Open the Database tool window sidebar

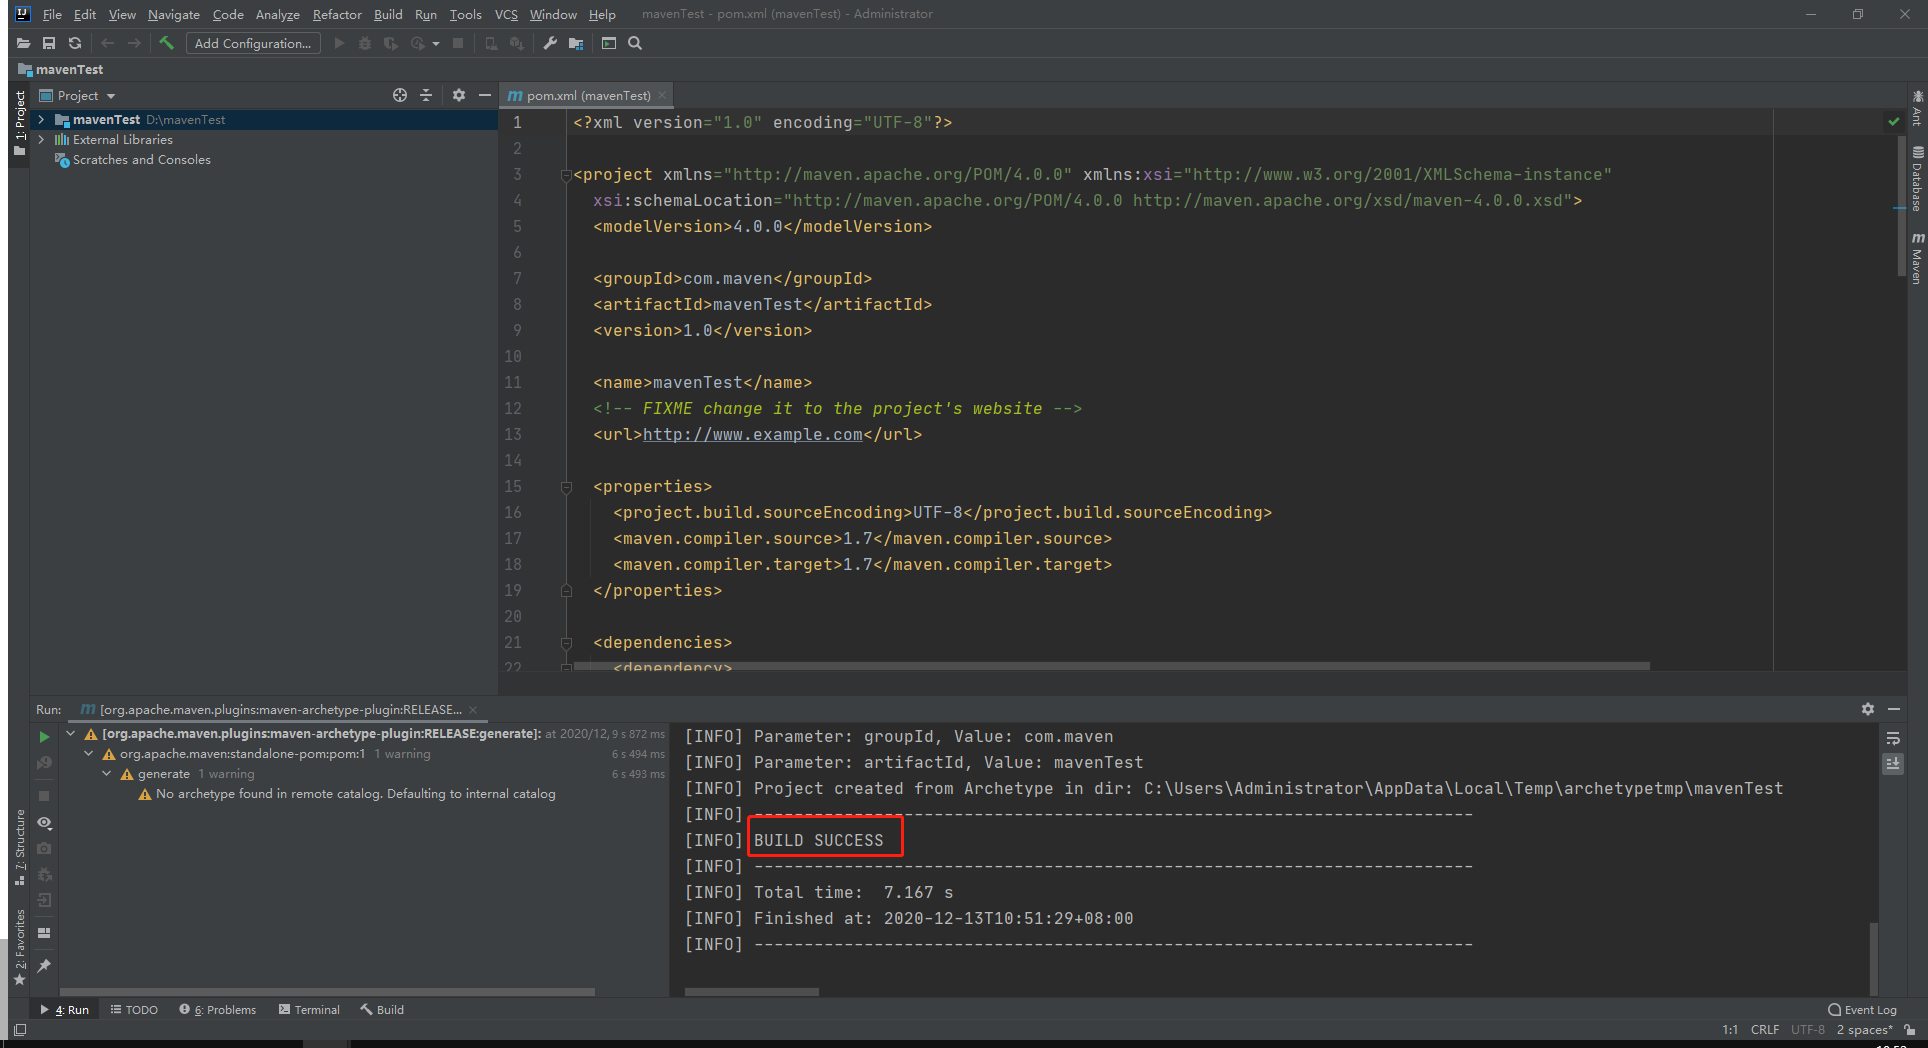coord(1917,179)
